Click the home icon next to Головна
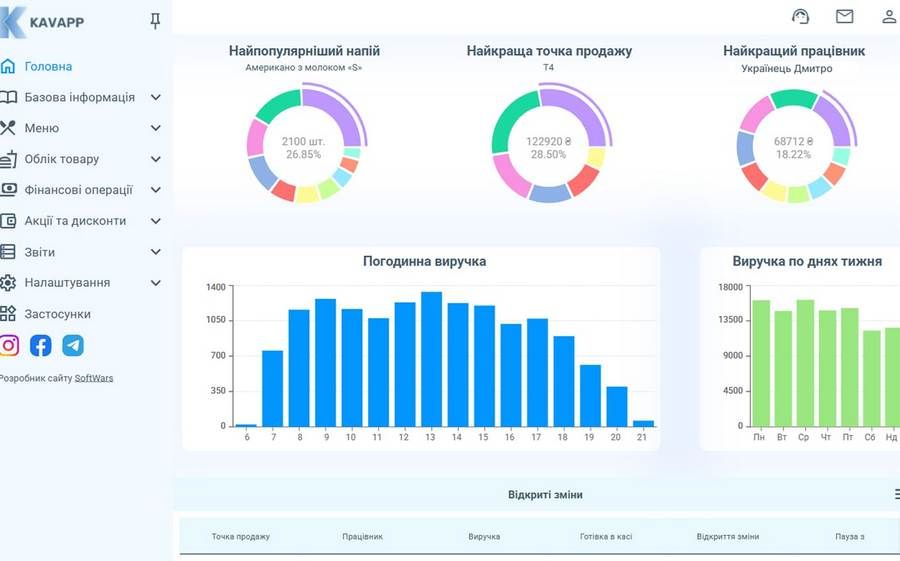Screen dimensions: 900x561 pos(8,66)
